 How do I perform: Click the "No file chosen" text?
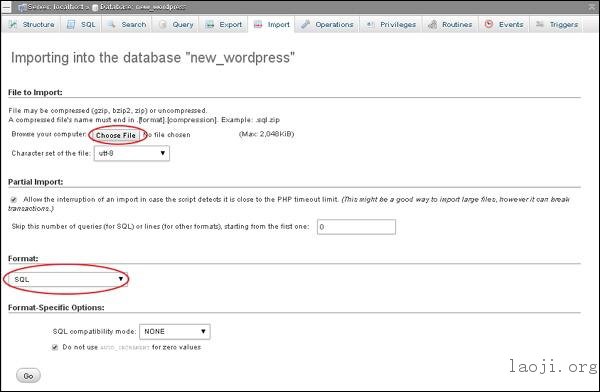167,135
